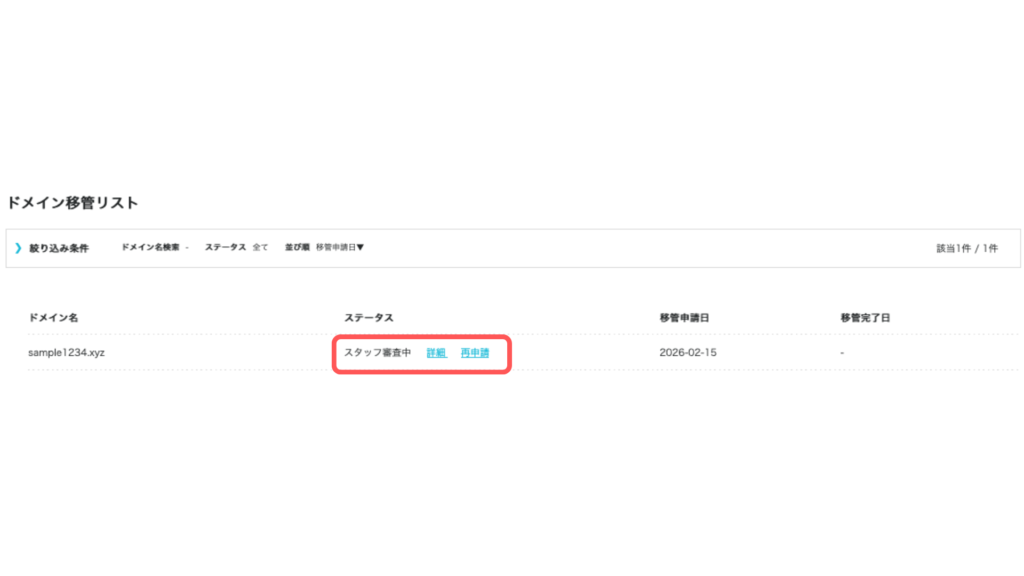Click the 2026-02-15 transfer request date
The height and width of the screenshot is (576, 1024).
click(688, 353)
